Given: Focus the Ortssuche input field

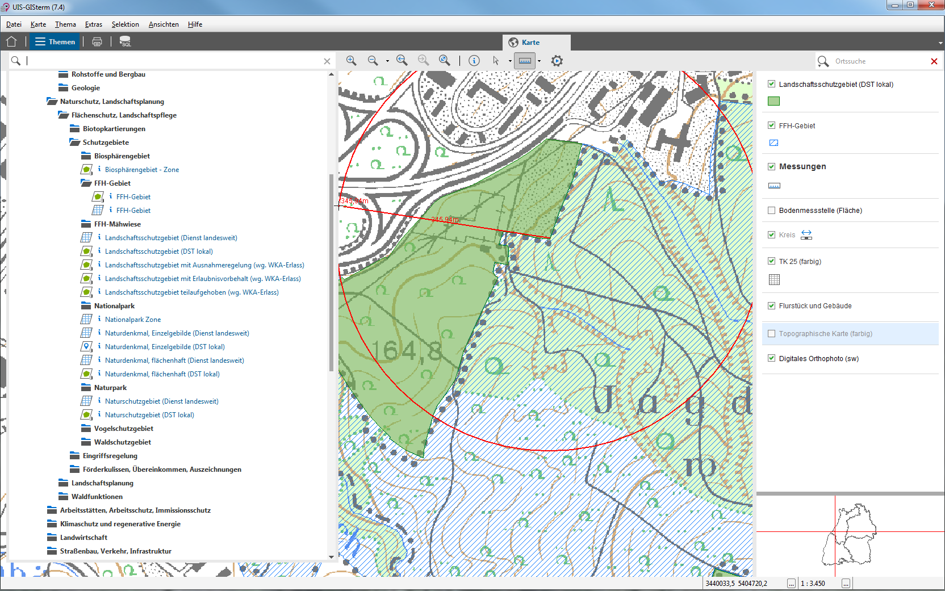Looking at the screenshot, I should click(x=880, y=61).
